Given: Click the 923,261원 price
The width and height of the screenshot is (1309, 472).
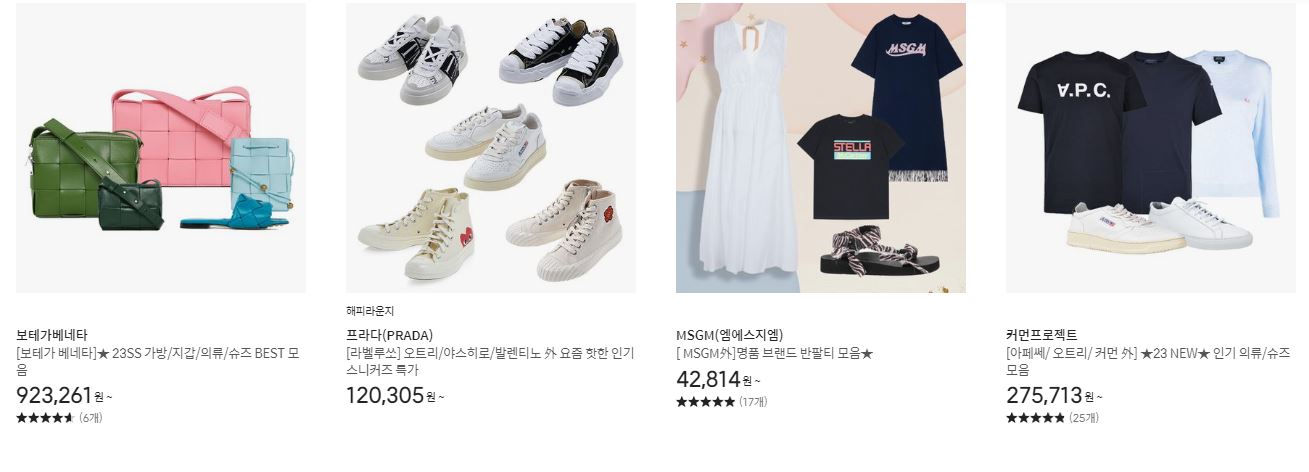Looking at the screenshot, I should click(64, 395).
